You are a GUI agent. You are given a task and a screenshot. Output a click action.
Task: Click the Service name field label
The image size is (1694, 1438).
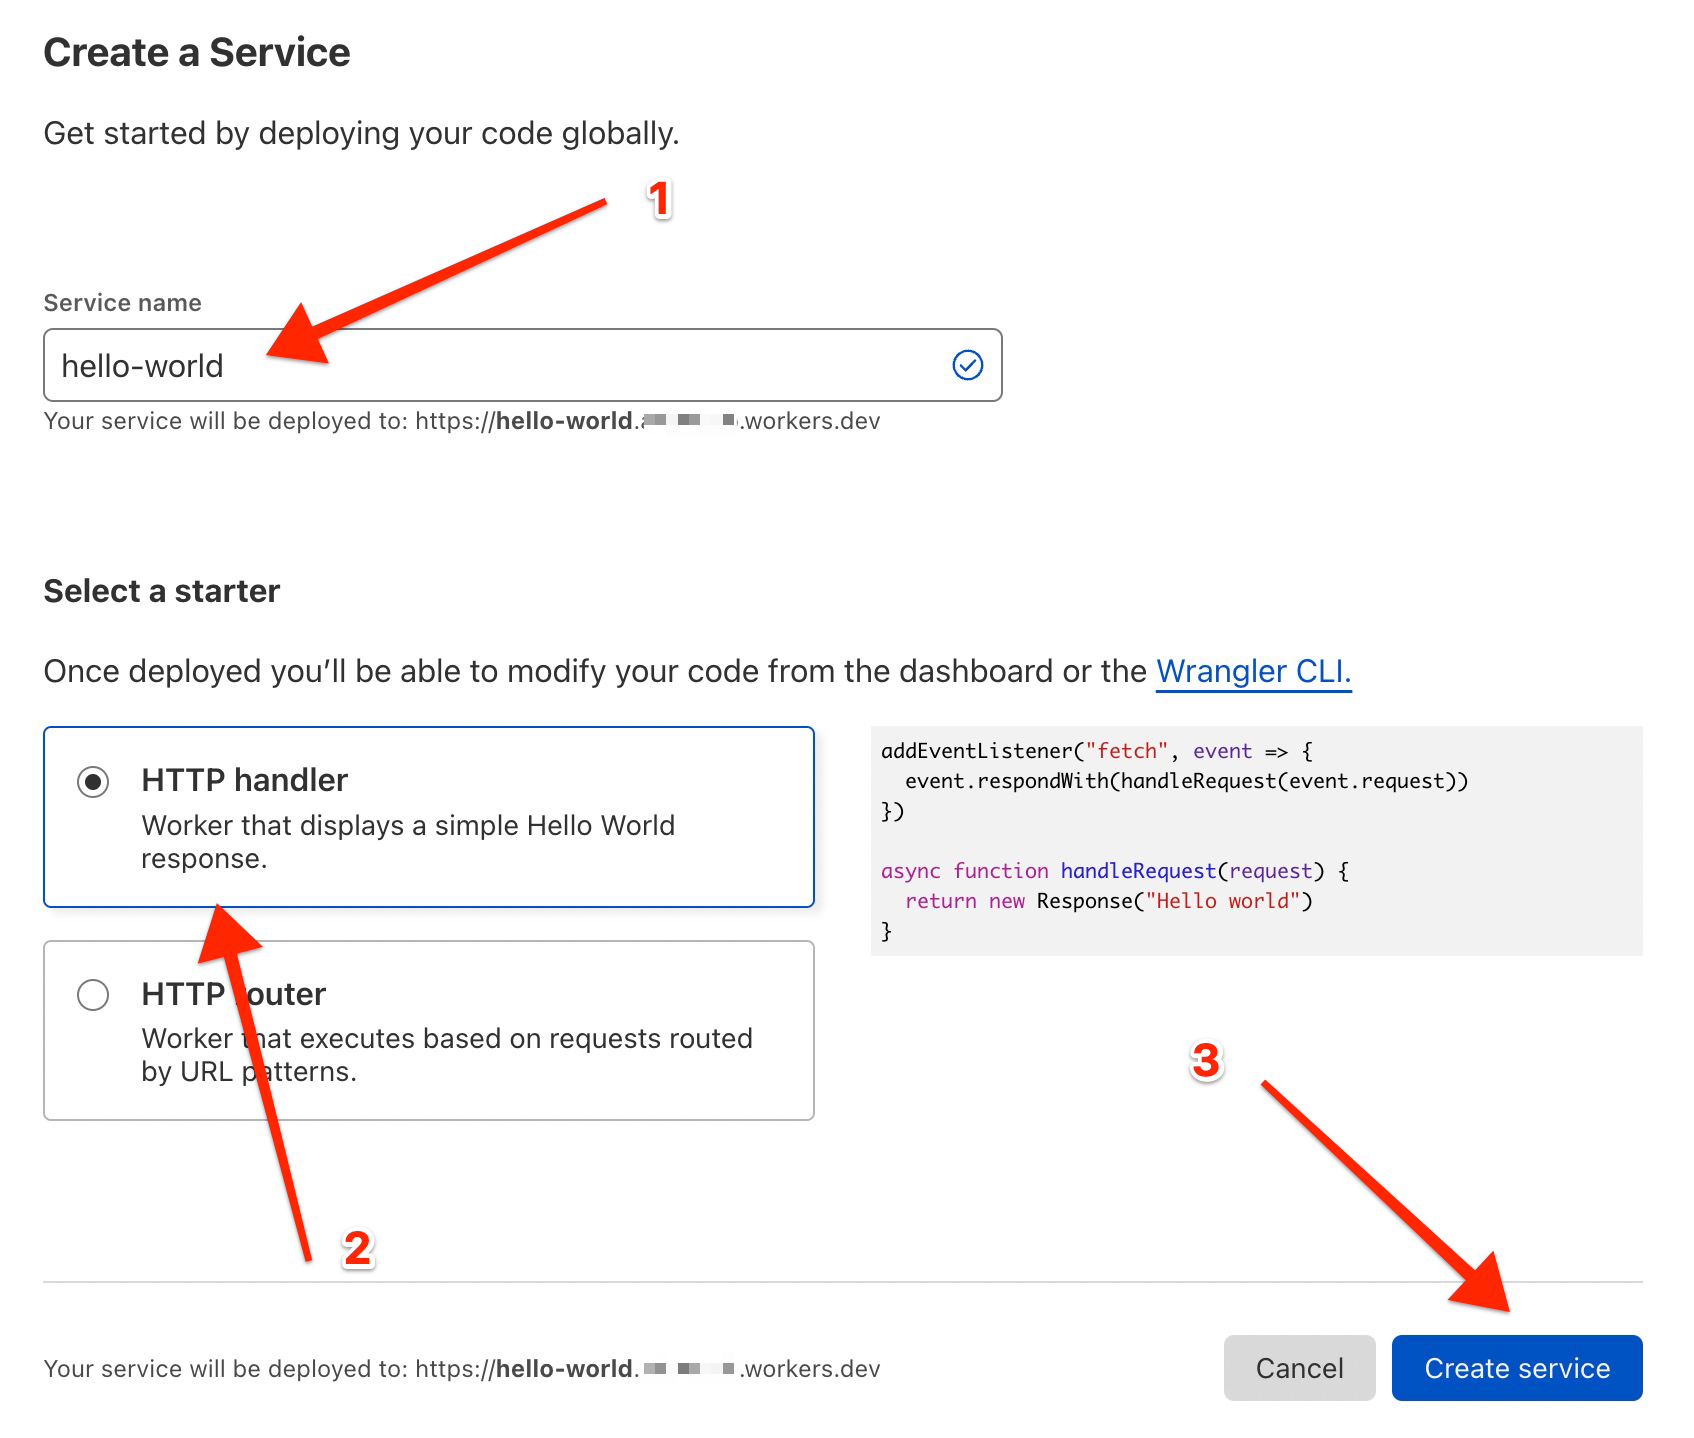(122, 303)
